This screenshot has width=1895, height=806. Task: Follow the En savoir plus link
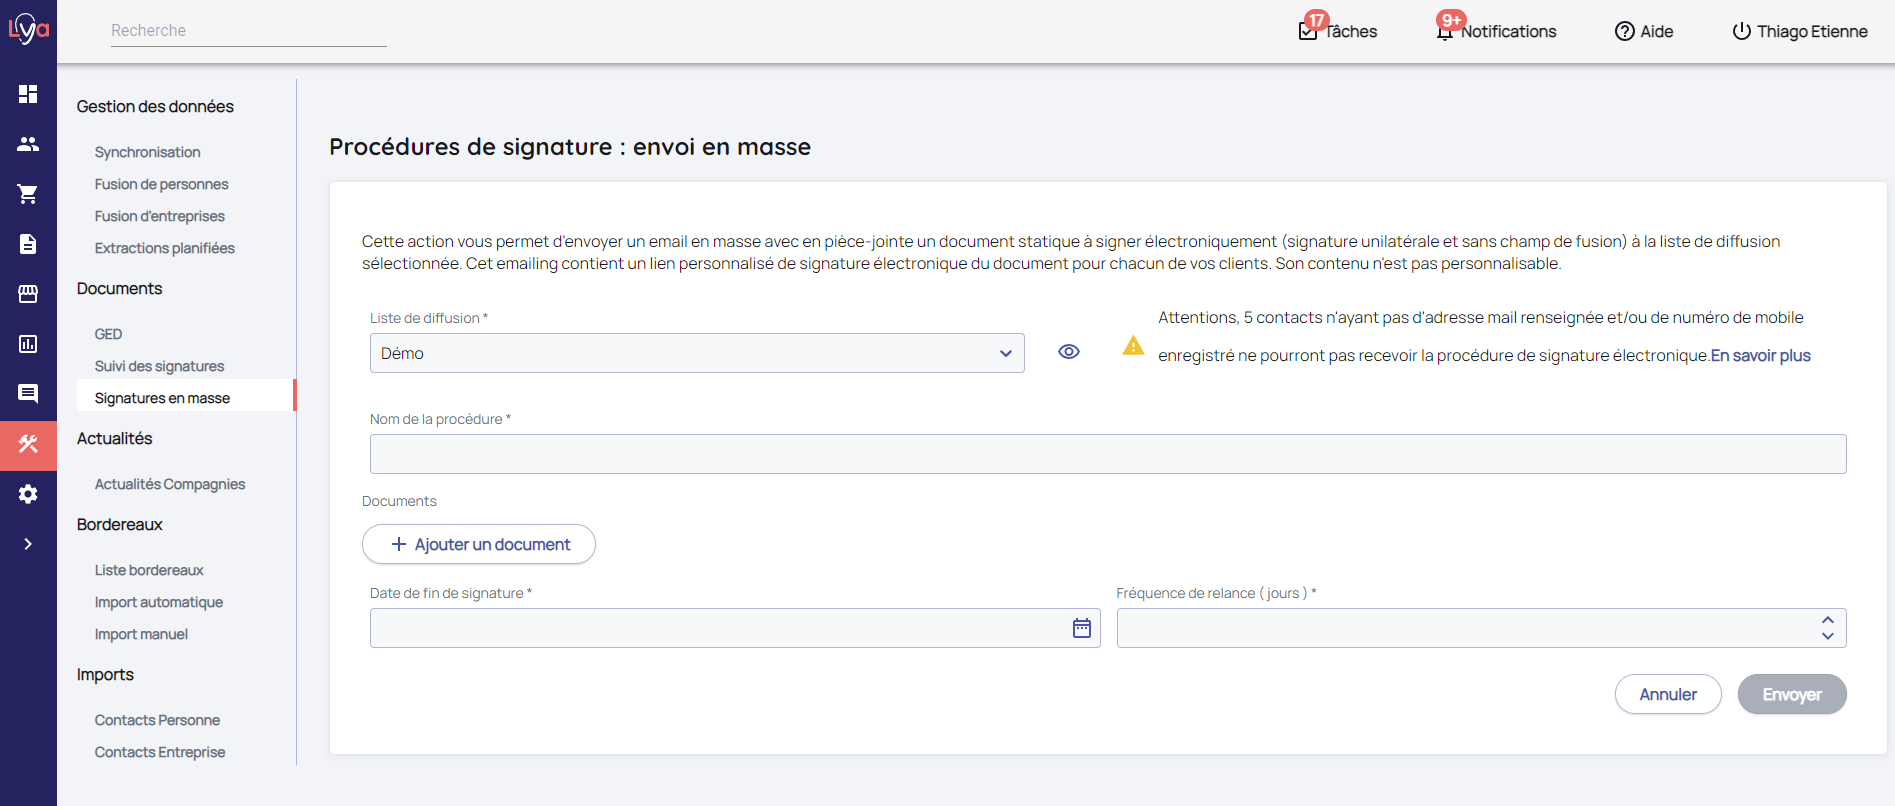1760,356
